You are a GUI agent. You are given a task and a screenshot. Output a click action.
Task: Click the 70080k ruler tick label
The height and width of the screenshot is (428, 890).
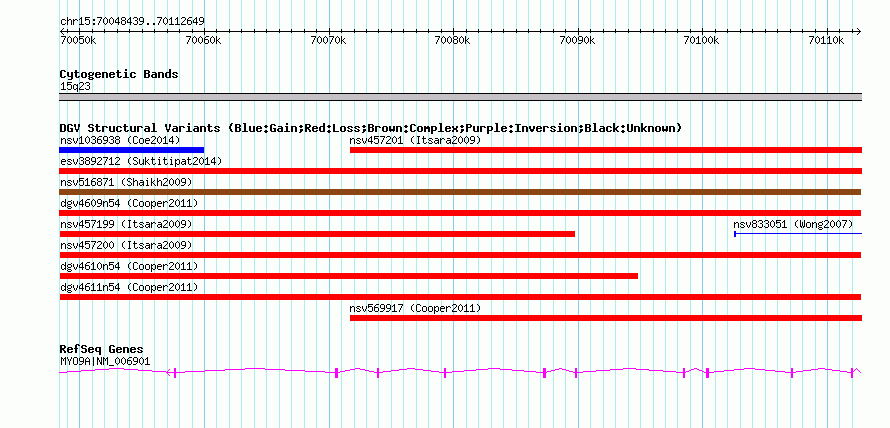click(452, 40)
